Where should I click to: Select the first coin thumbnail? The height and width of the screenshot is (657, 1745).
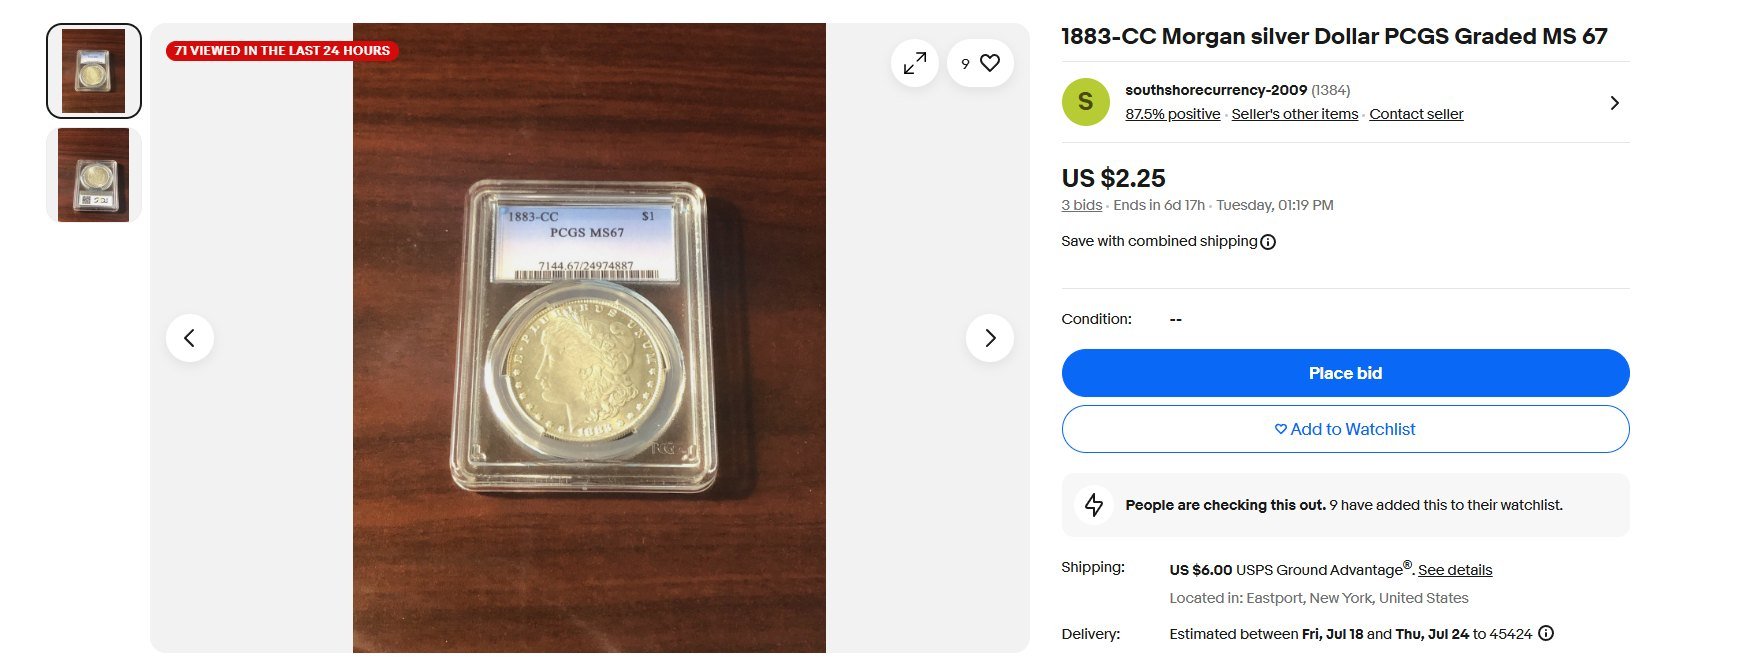94,71
